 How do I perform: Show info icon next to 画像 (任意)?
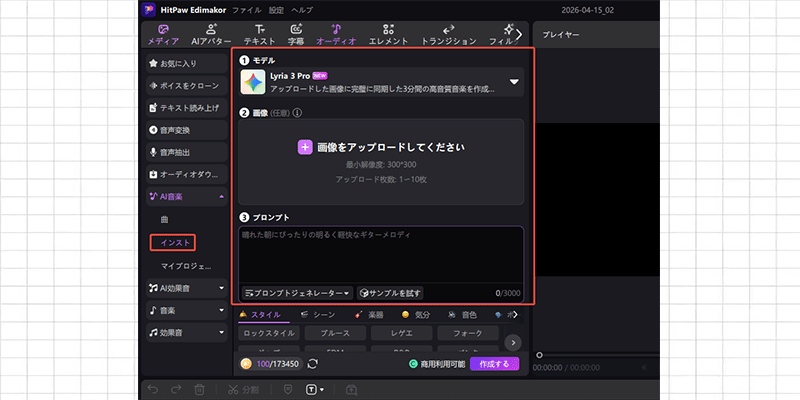(297, 113)
